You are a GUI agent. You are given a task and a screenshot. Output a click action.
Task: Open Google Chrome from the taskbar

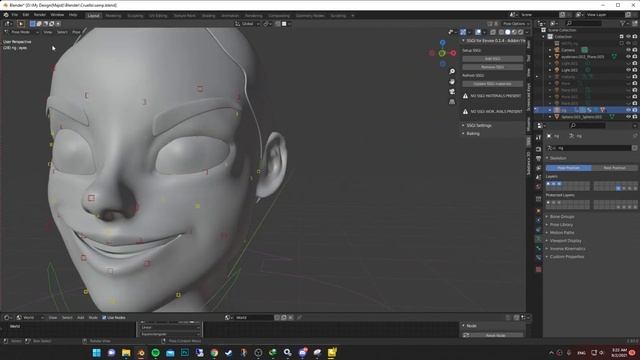214,353
